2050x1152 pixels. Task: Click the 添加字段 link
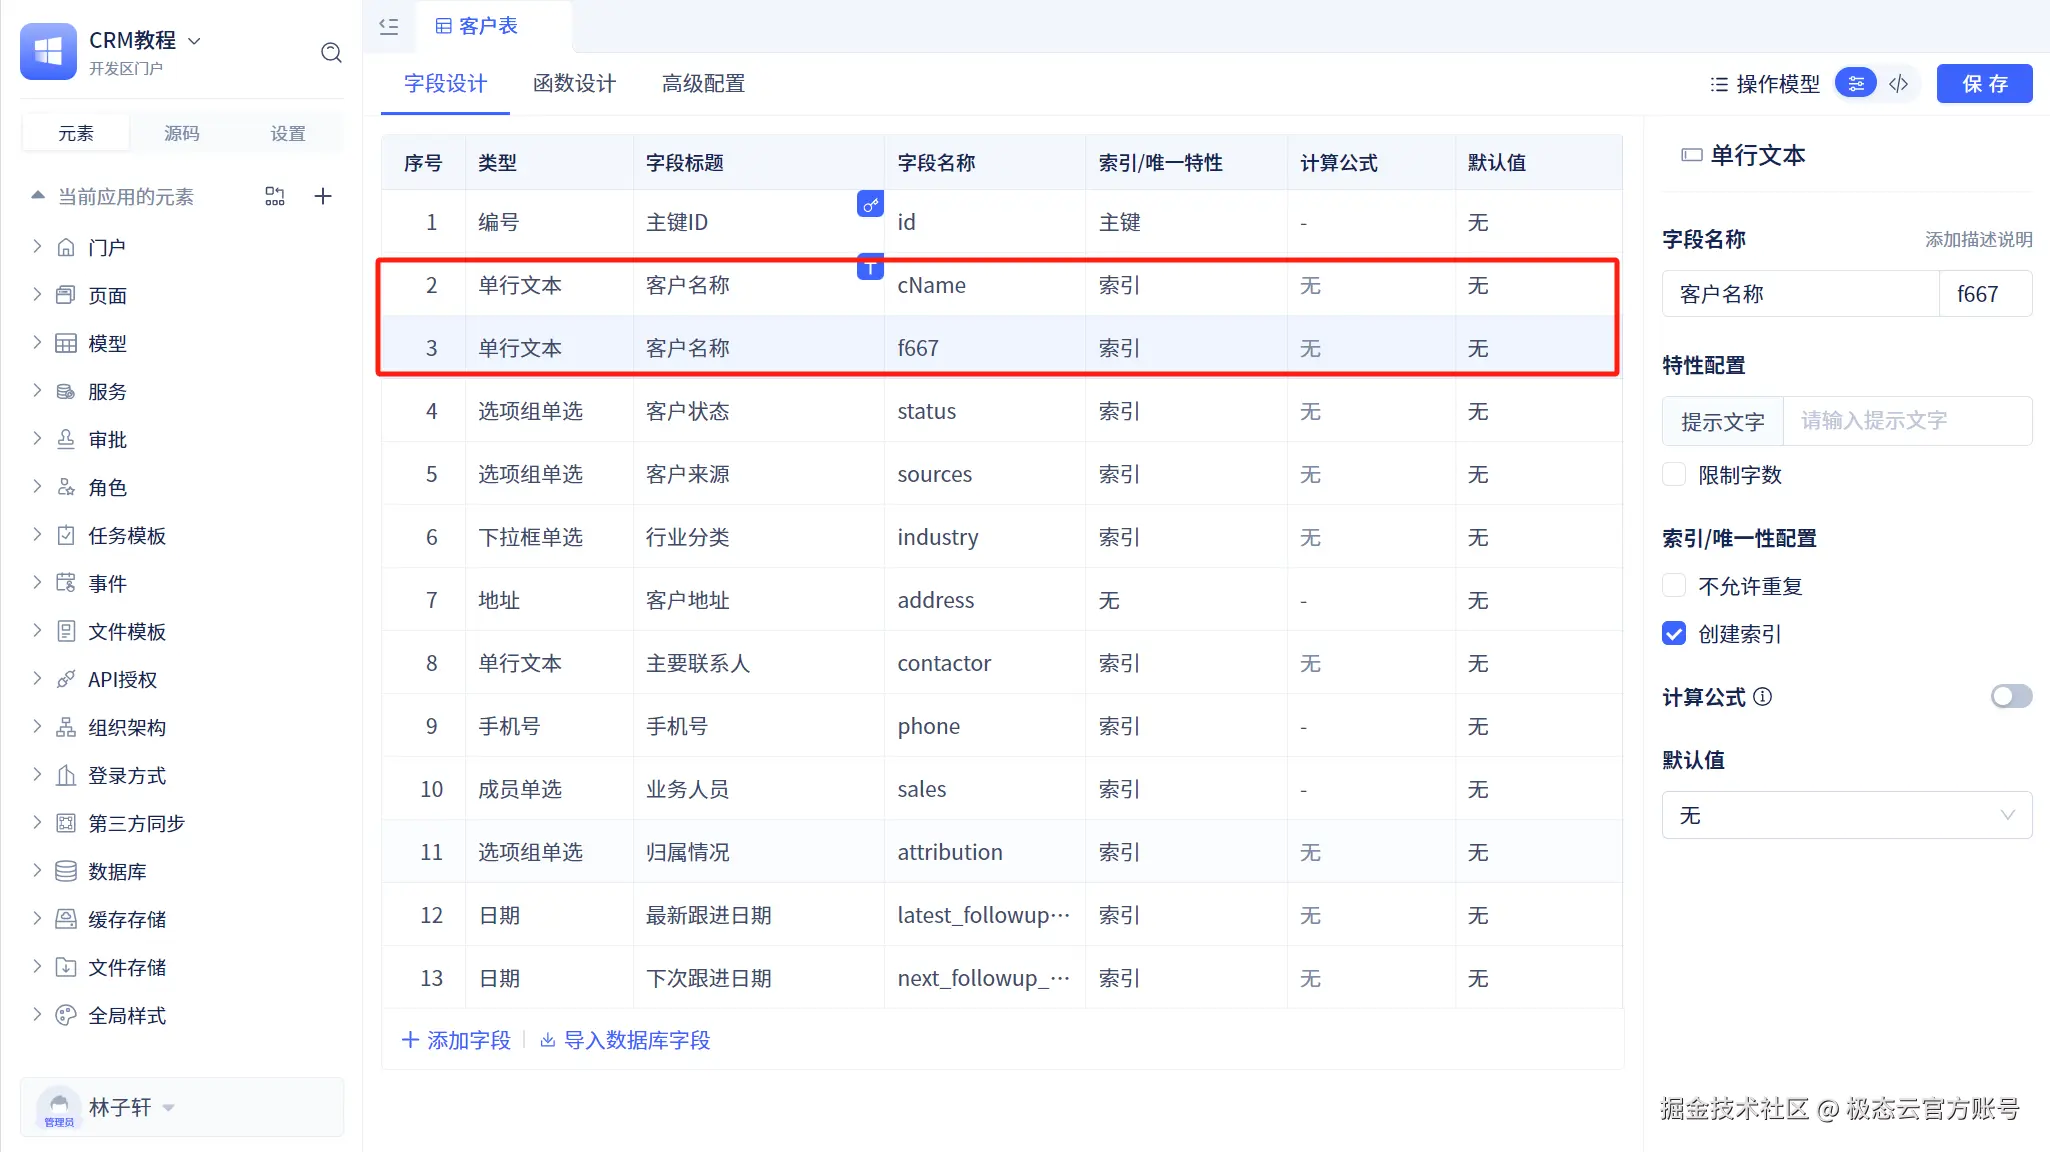456,1040
